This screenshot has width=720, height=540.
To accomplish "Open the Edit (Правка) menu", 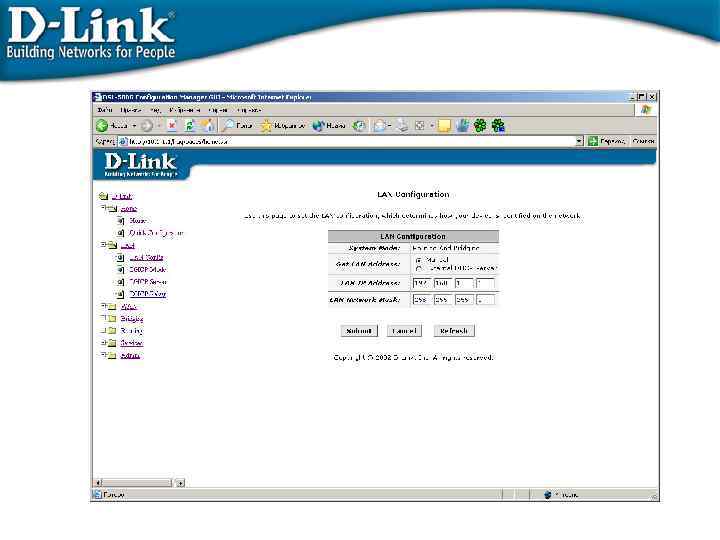I will coord(131,110).
